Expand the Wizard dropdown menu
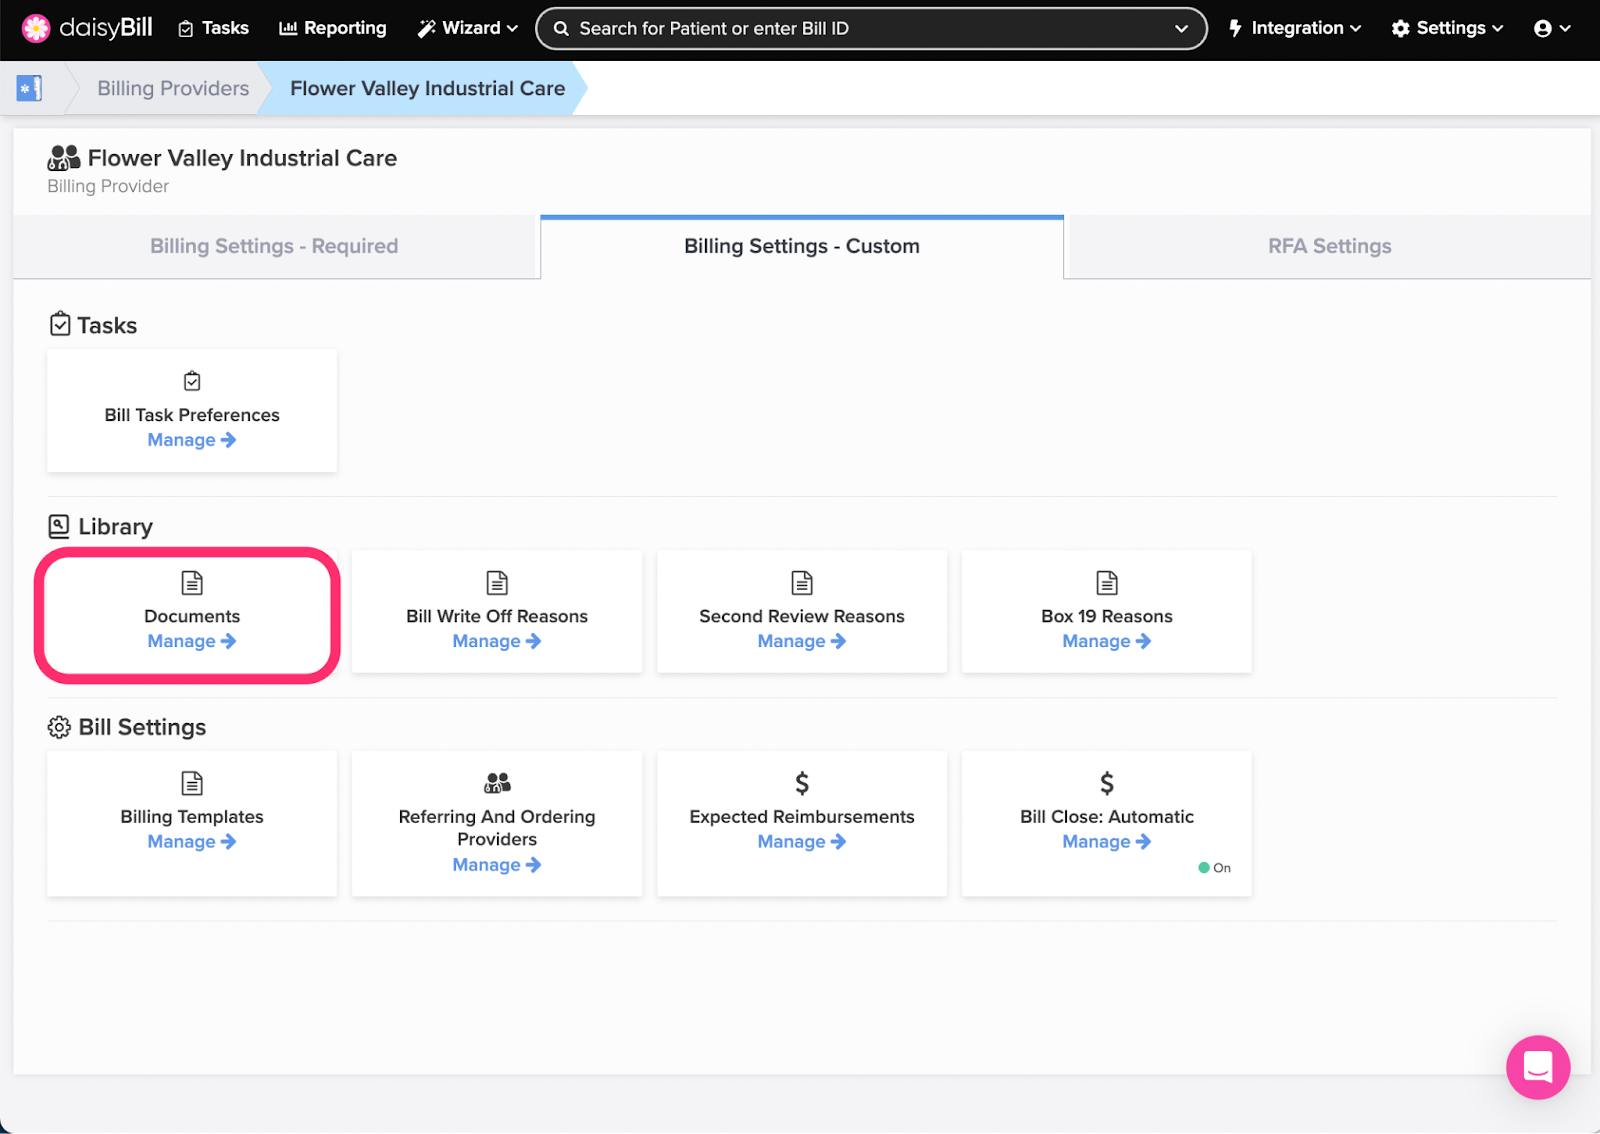 click(x=467, y=28)
